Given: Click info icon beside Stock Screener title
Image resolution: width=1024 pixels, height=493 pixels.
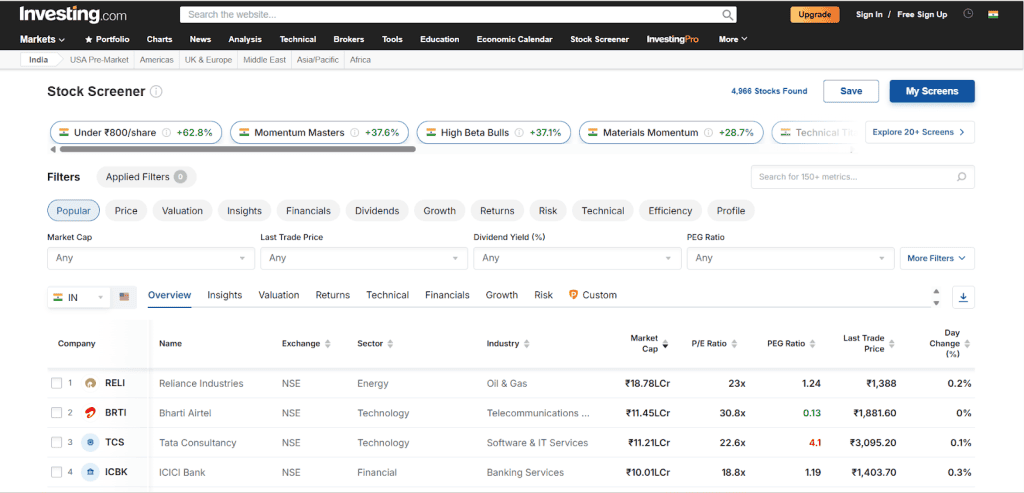Looking at the screenshot, I should 156,91.
